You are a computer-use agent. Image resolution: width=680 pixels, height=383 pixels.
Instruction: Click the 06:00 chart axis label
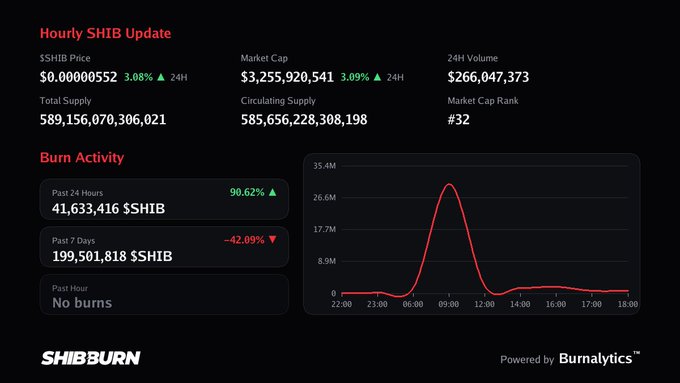tap(413, 304)
